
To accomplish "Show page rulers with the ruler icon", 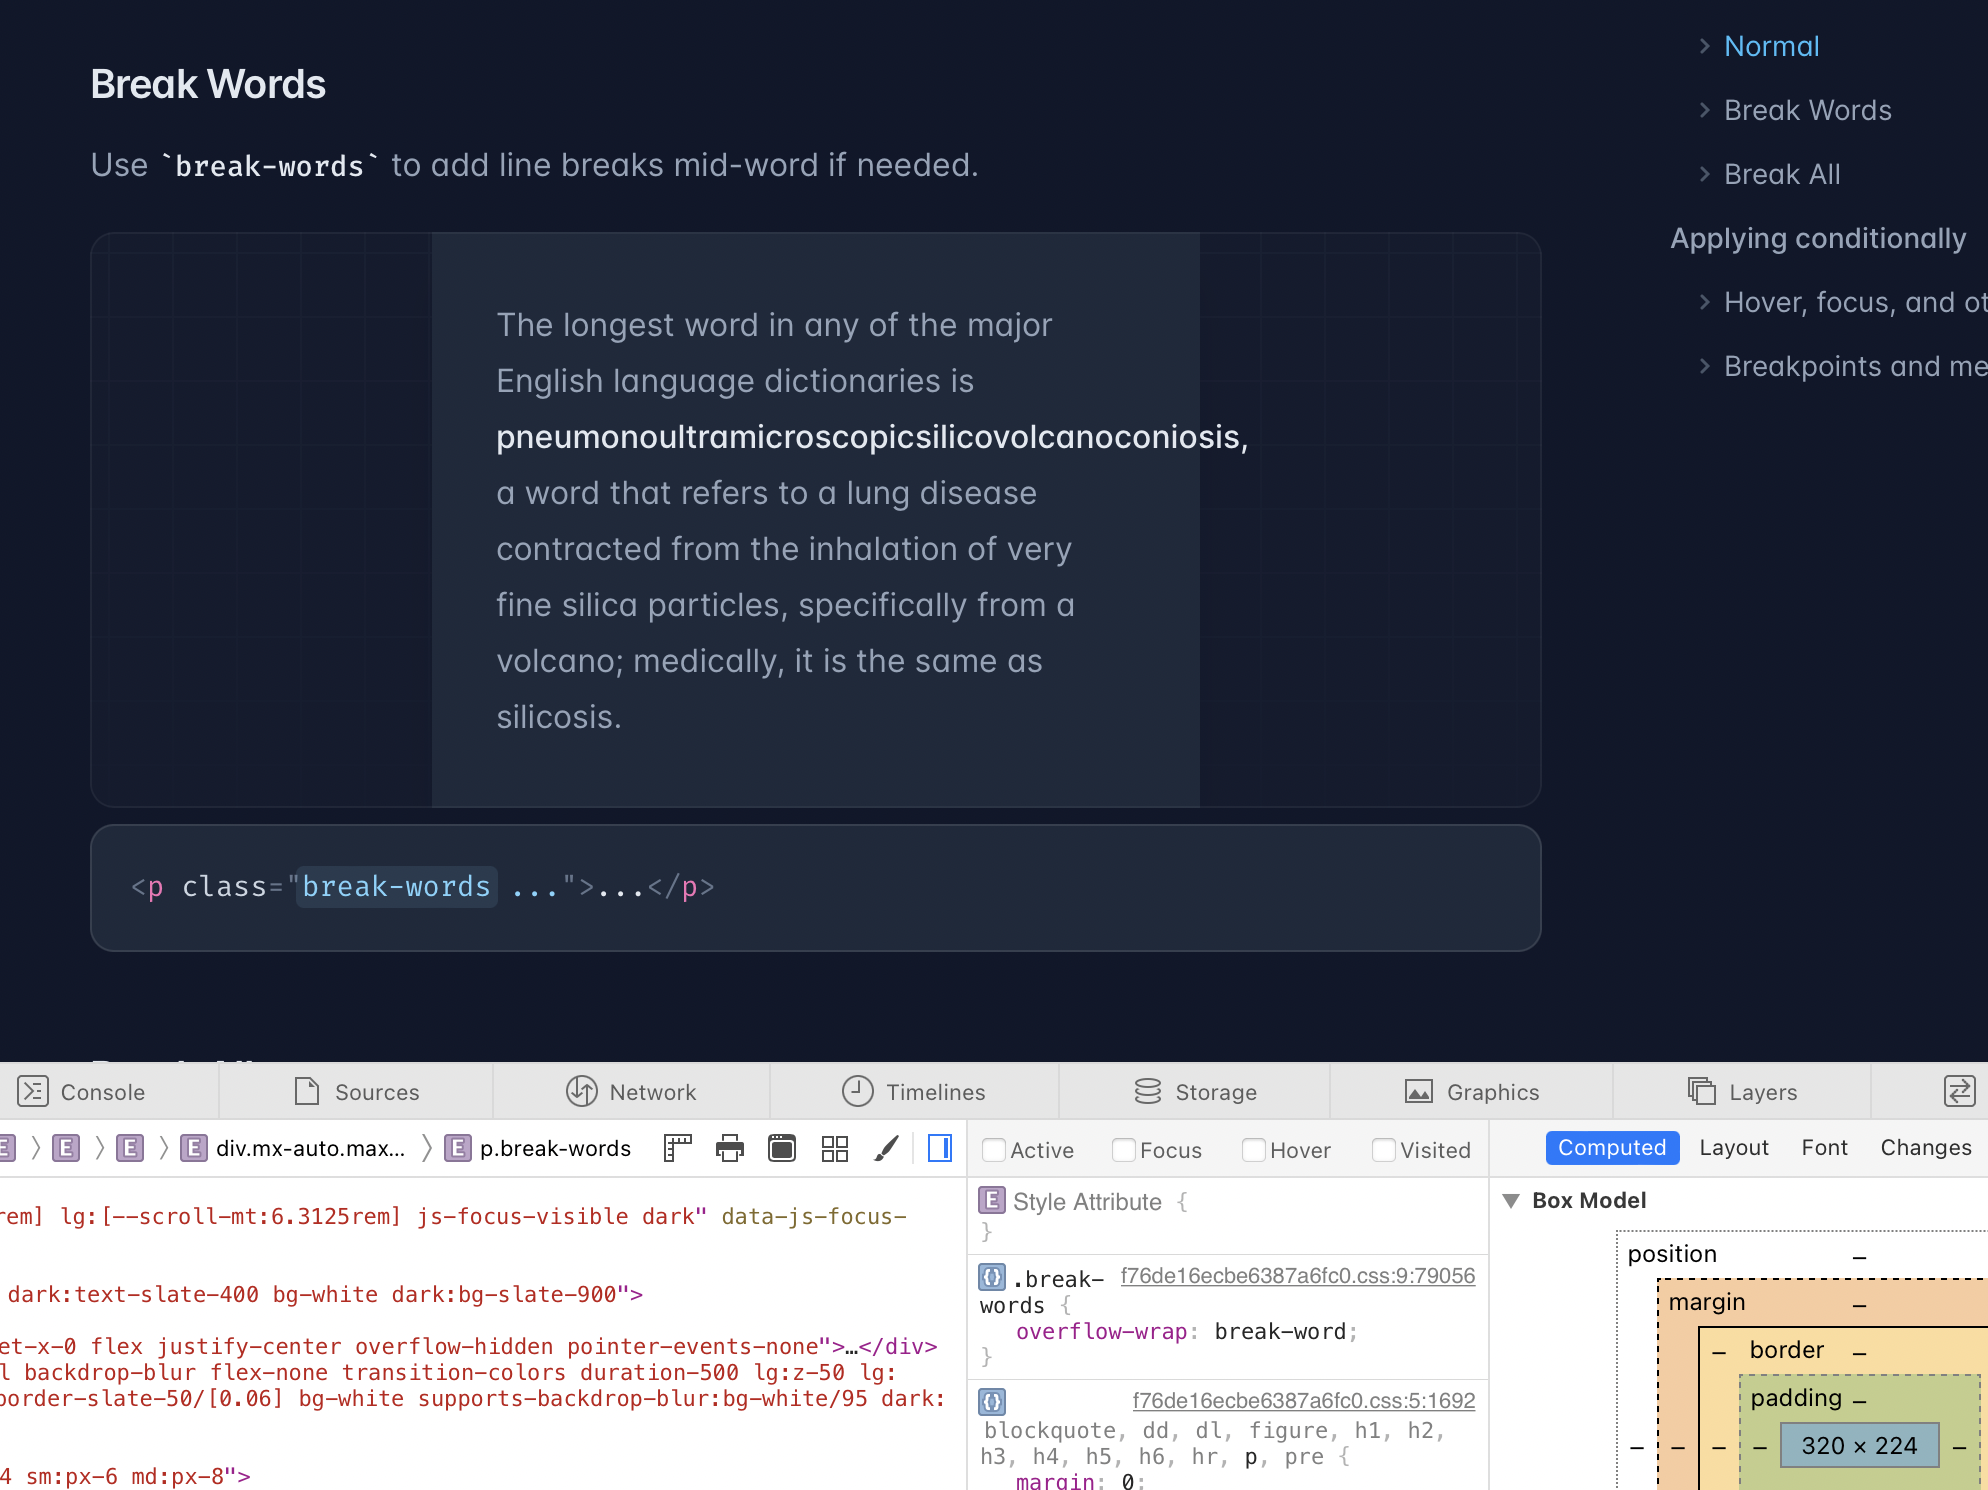I will (x=676, y=1148).
